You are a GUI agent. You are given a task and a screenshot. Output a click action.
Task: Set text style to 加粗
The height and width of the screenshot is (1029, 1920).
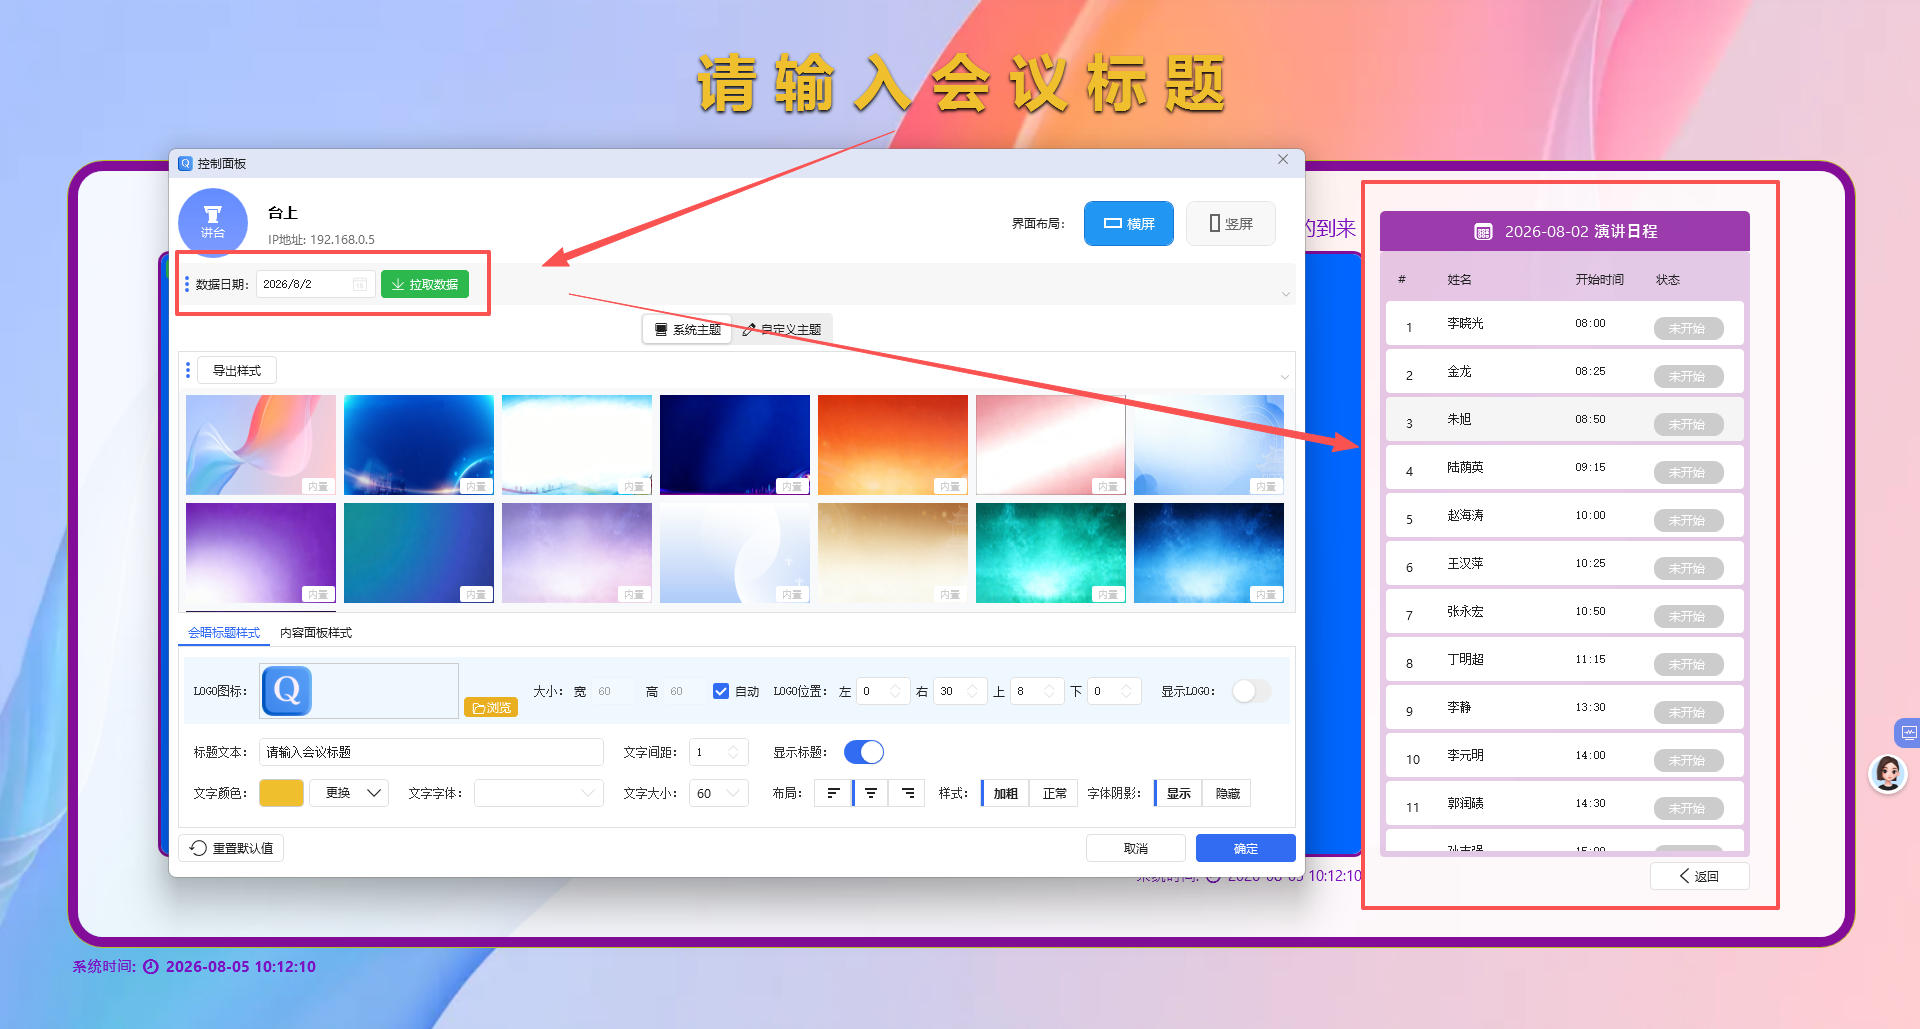tap(1005, 793)
